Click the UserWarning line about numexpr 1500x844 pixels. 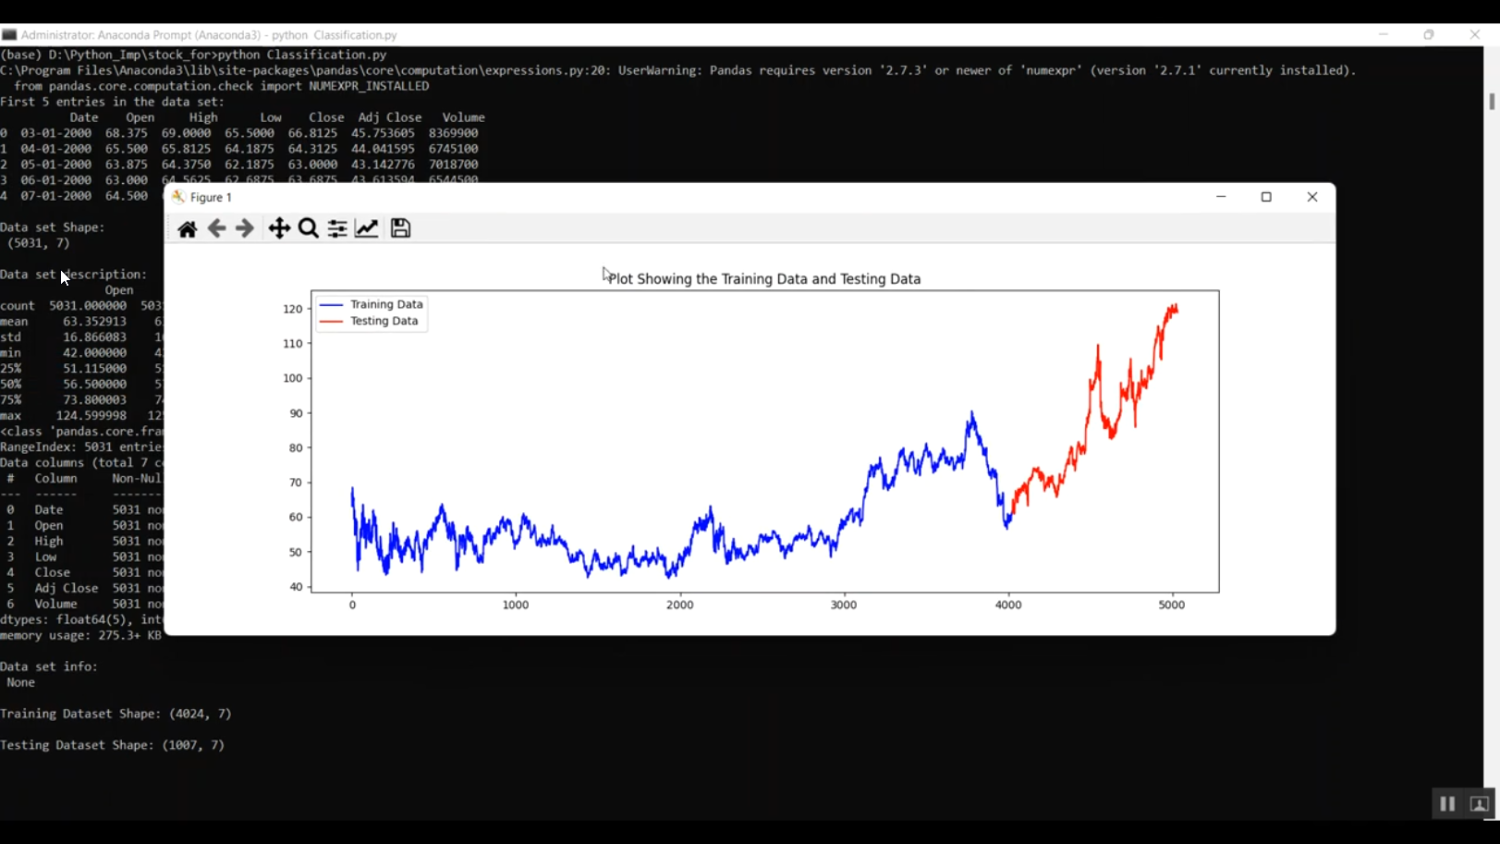[x=678, y=71]
